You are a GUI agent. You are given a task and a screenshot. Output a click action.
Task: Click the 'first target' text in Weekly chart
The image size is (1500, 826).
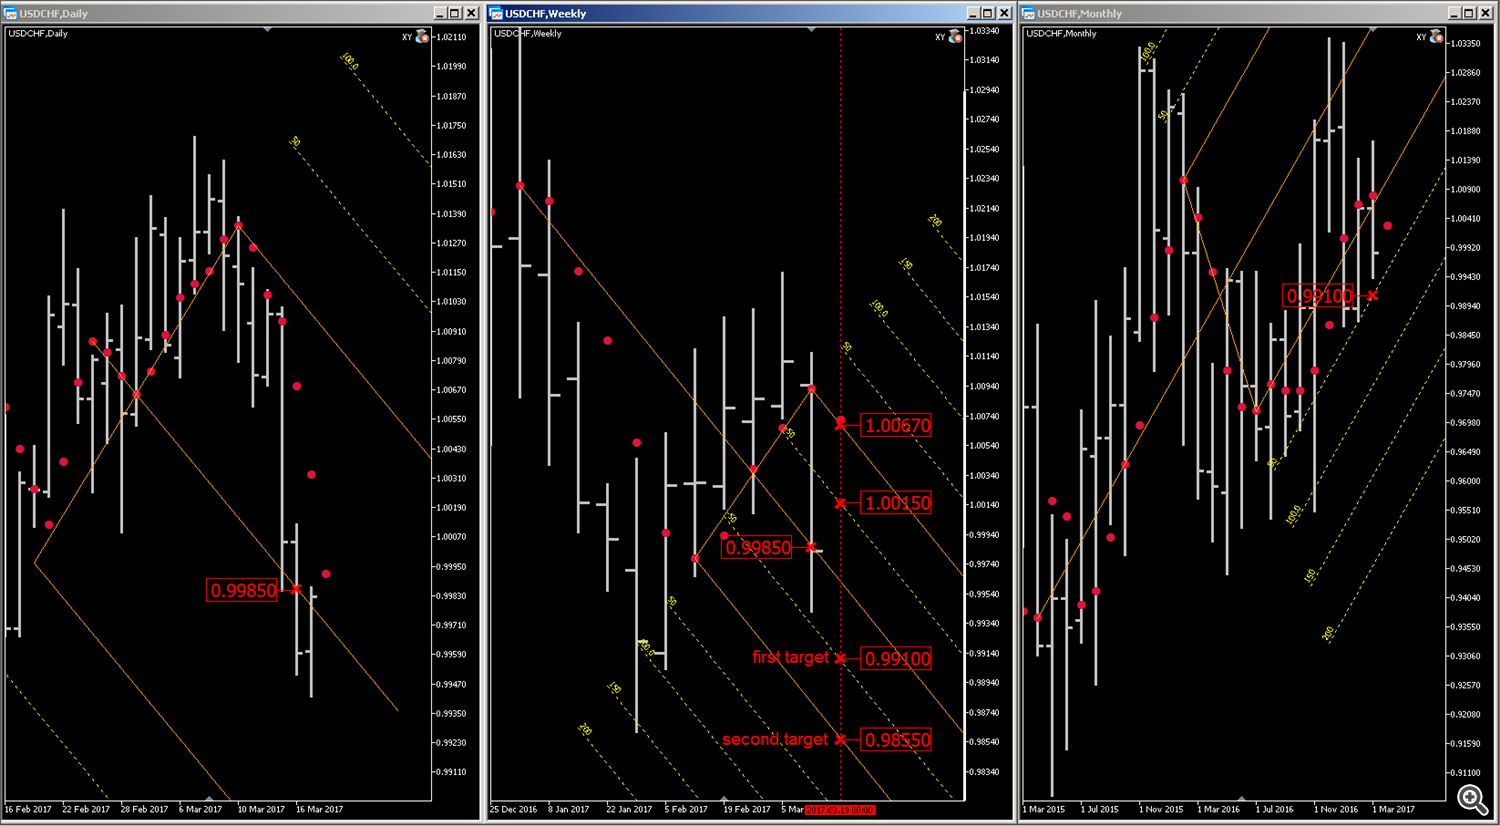[790, 657]
